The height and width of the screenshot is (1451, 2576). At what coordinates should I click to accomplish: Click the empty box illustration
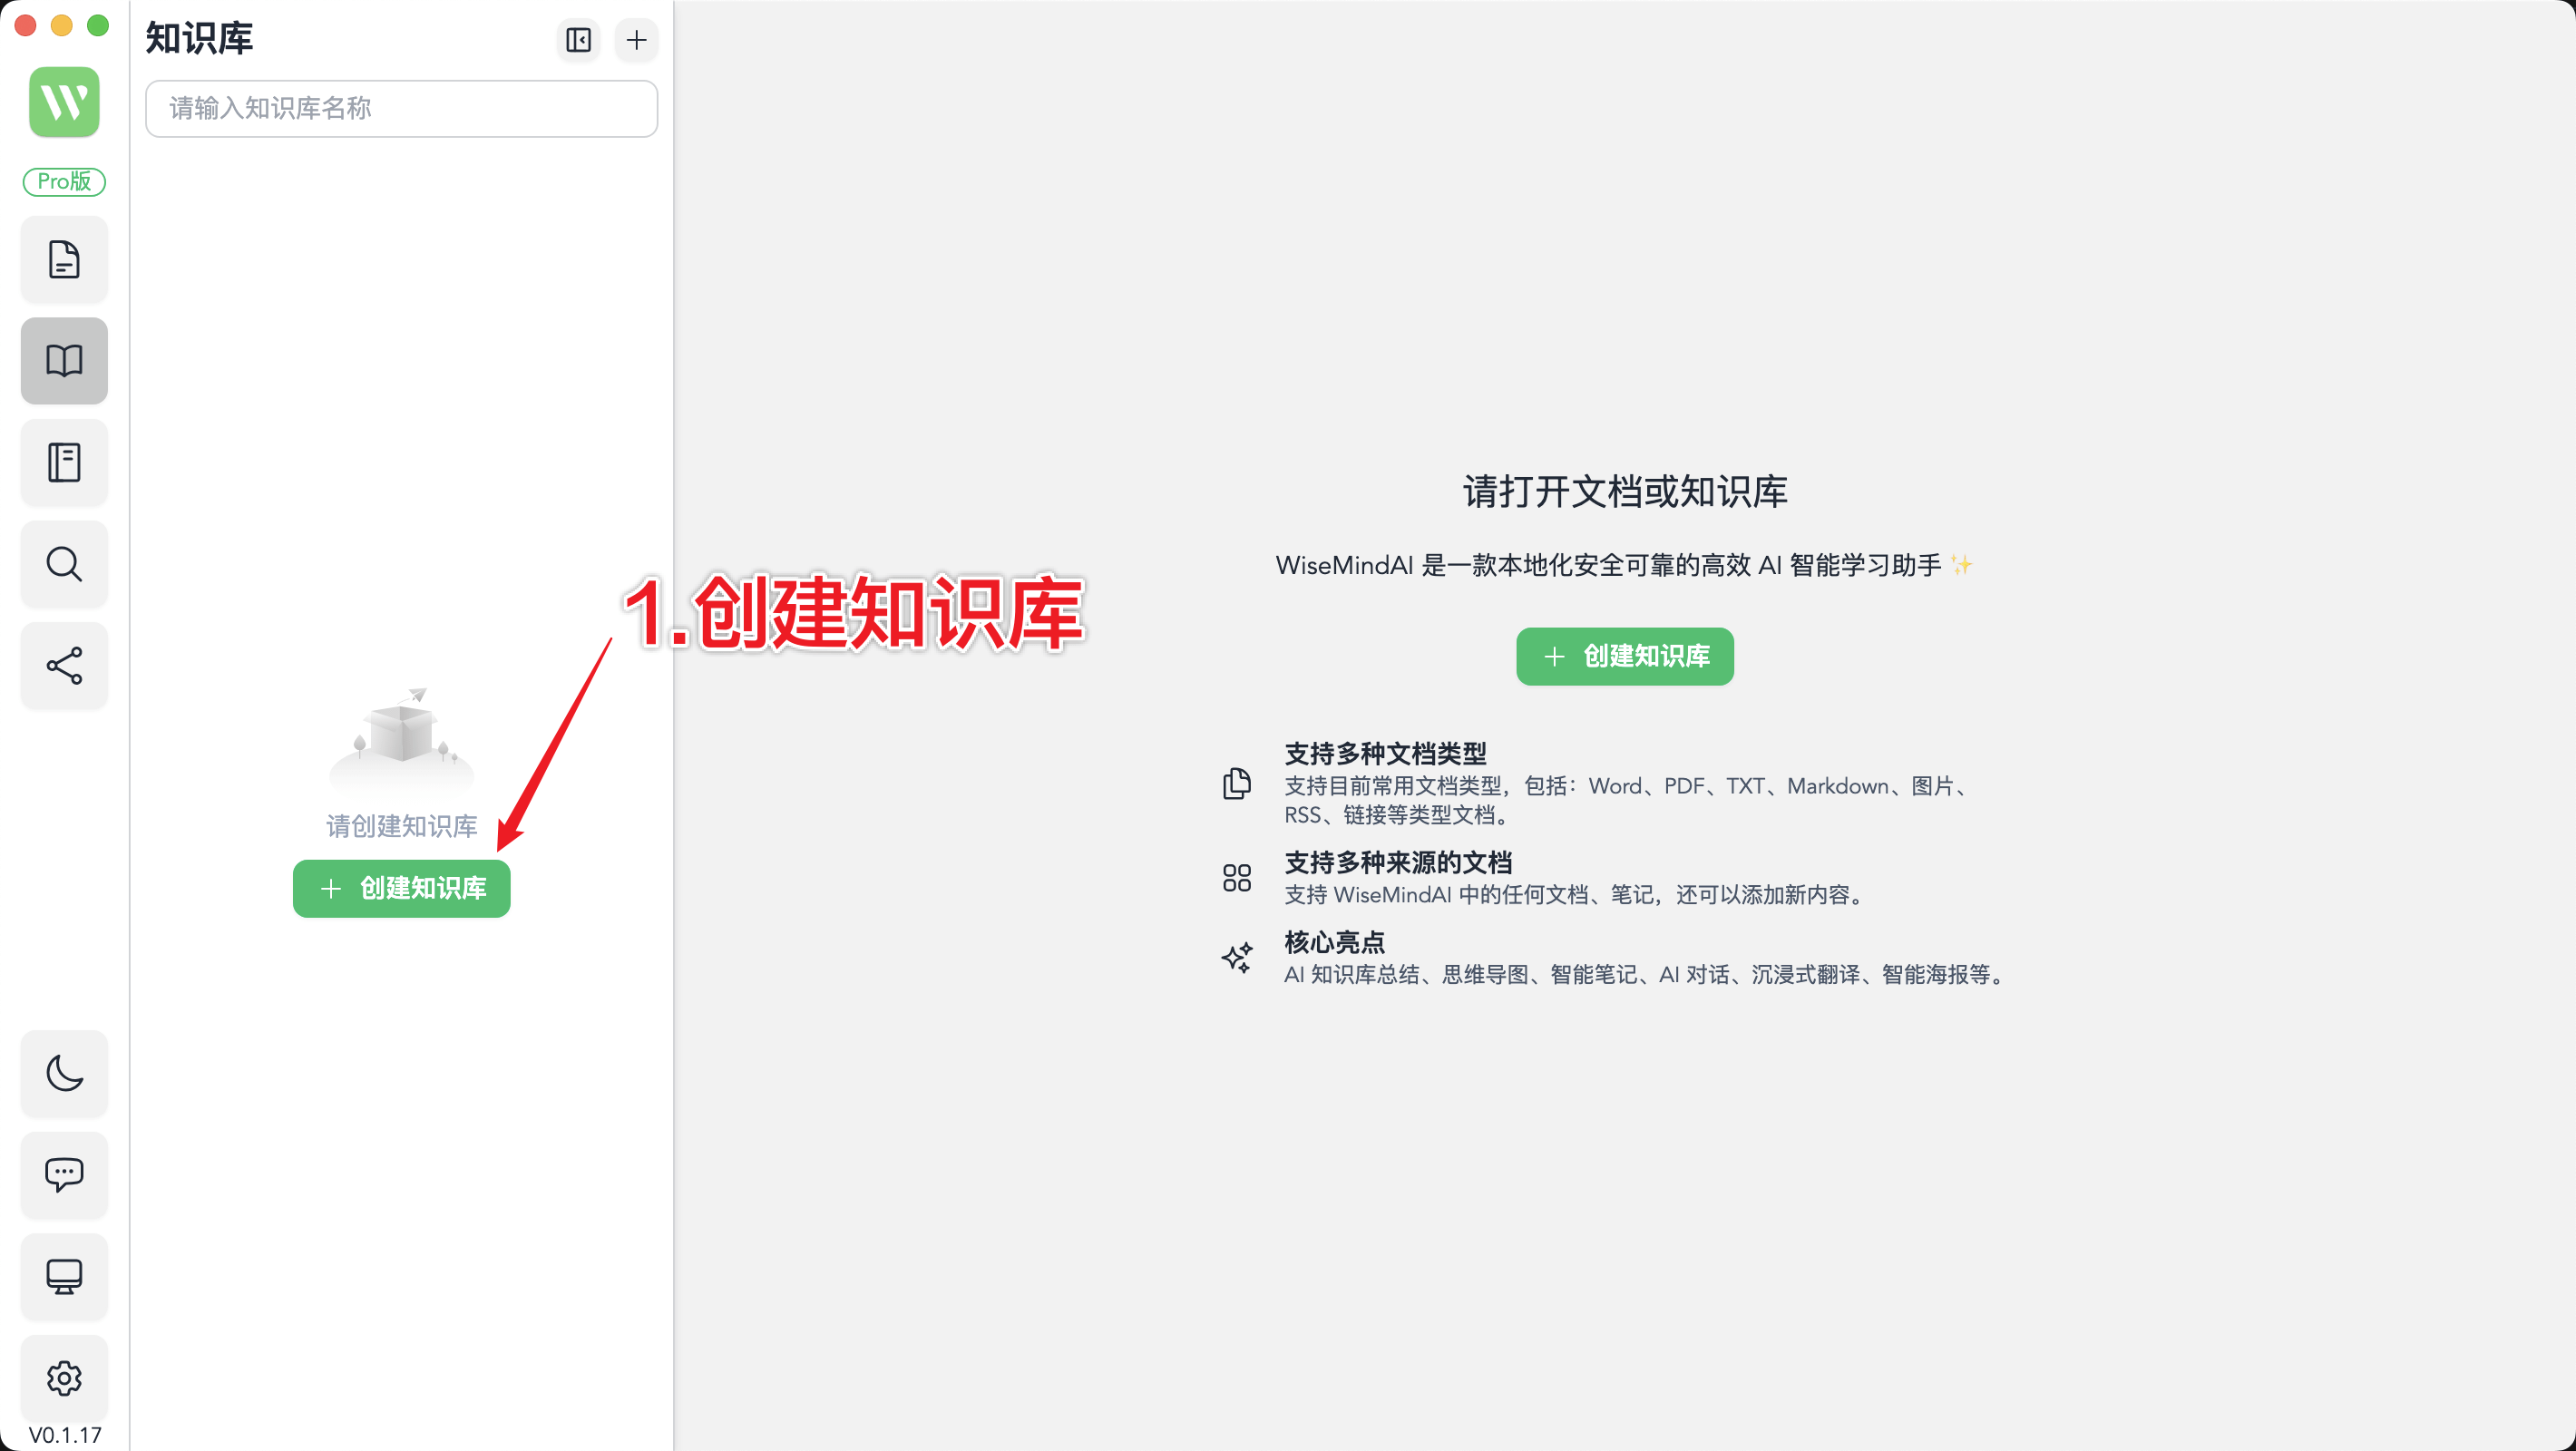[401, 740]
